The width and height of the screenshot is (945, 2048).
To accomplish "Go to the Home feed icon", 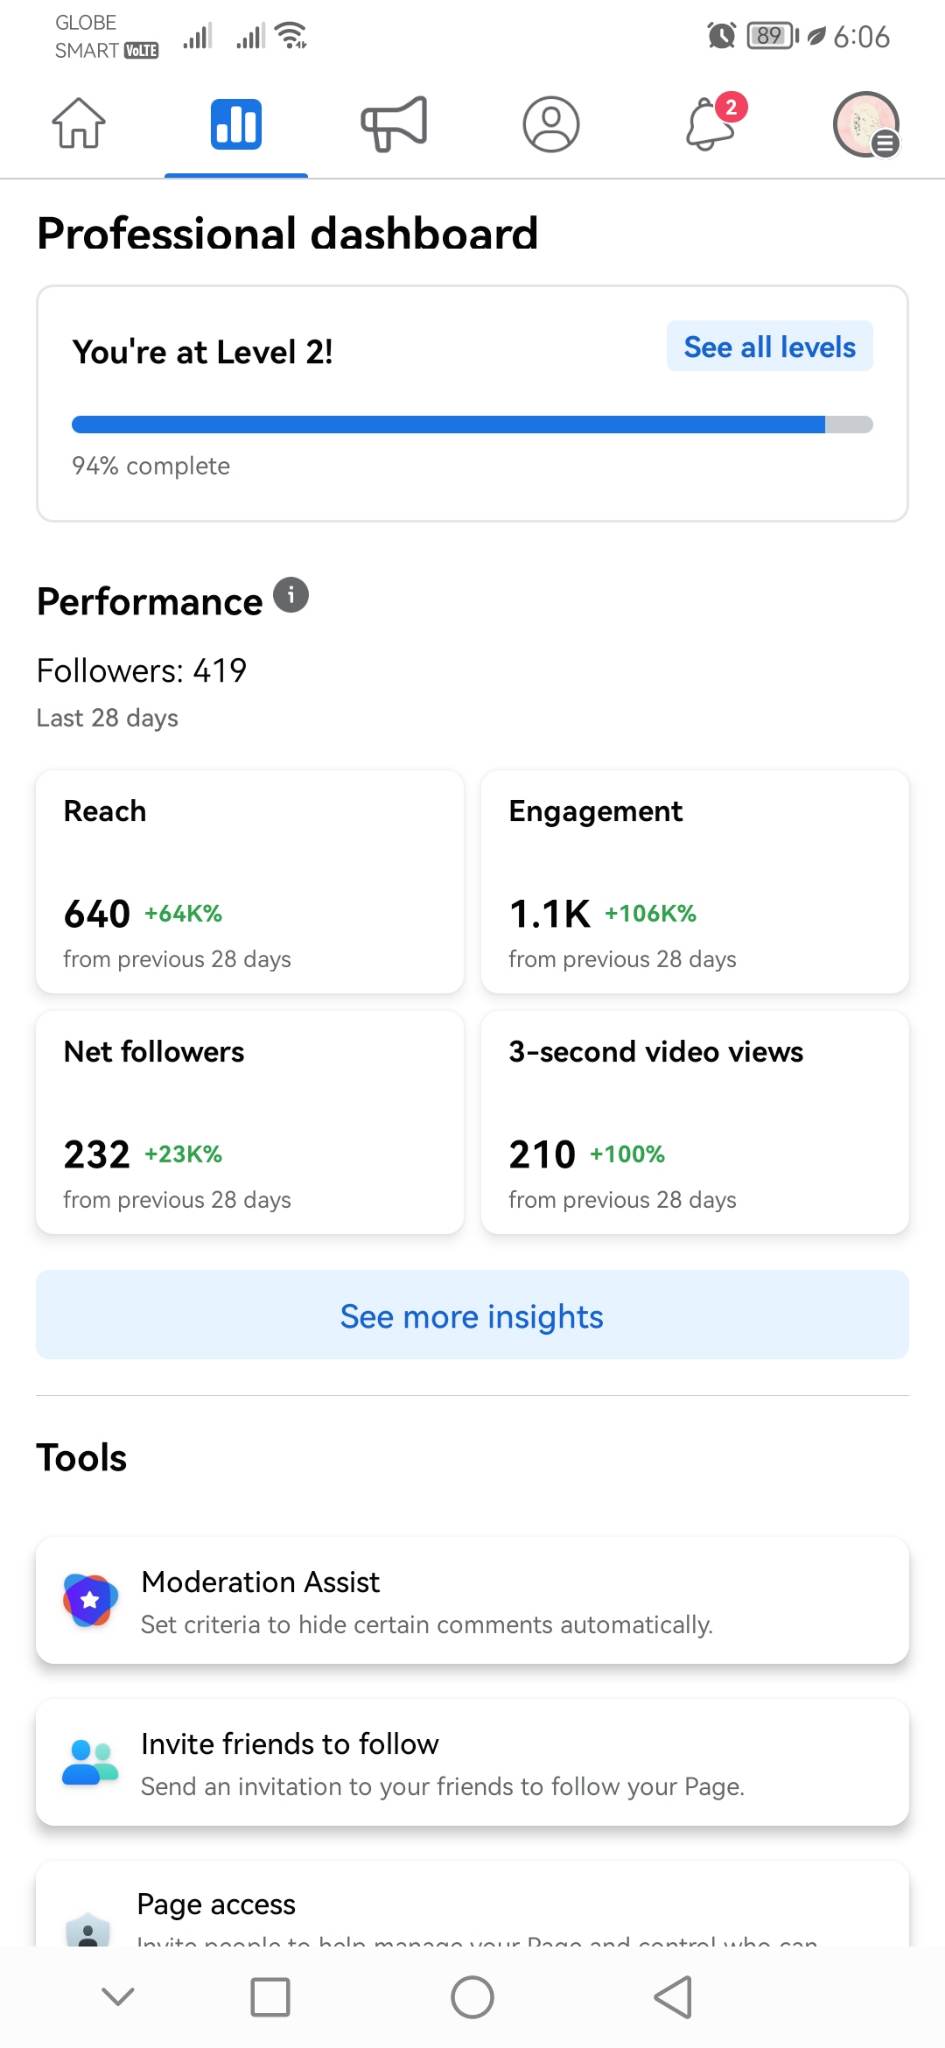I will coord(78,124).
